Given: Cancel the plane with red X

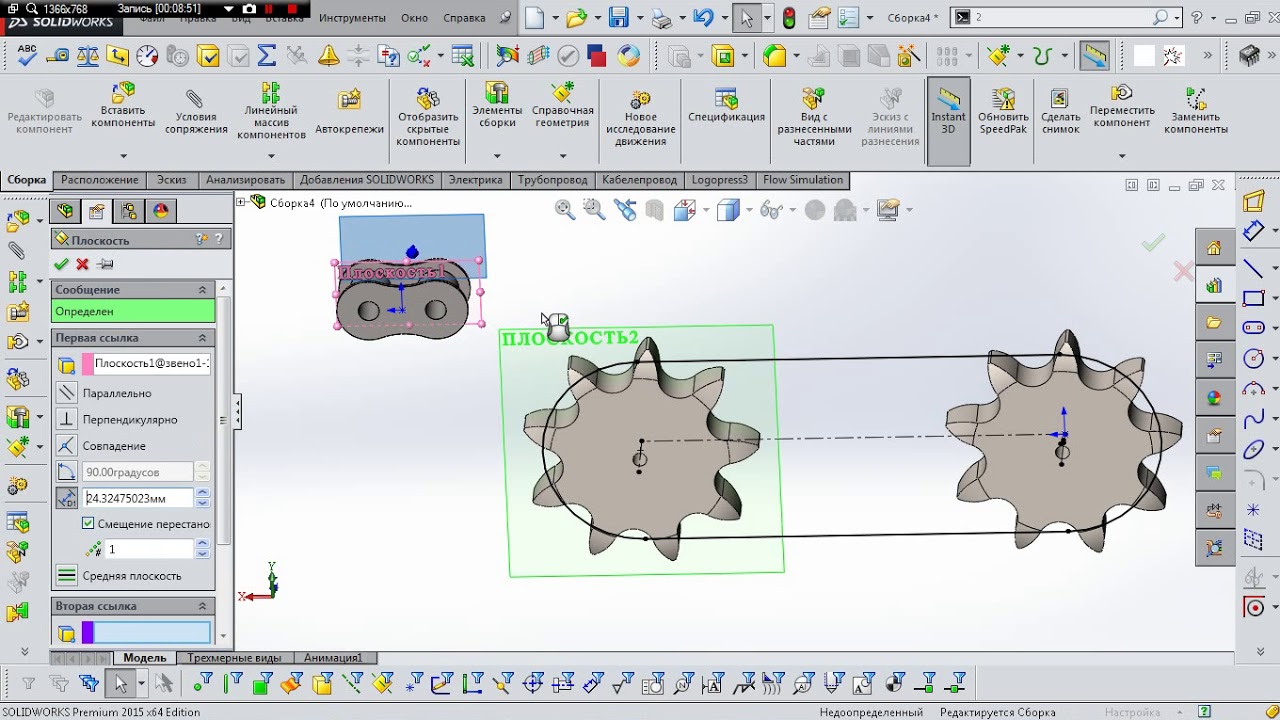Looking at the screenshot, I should (x=82, y=264).
